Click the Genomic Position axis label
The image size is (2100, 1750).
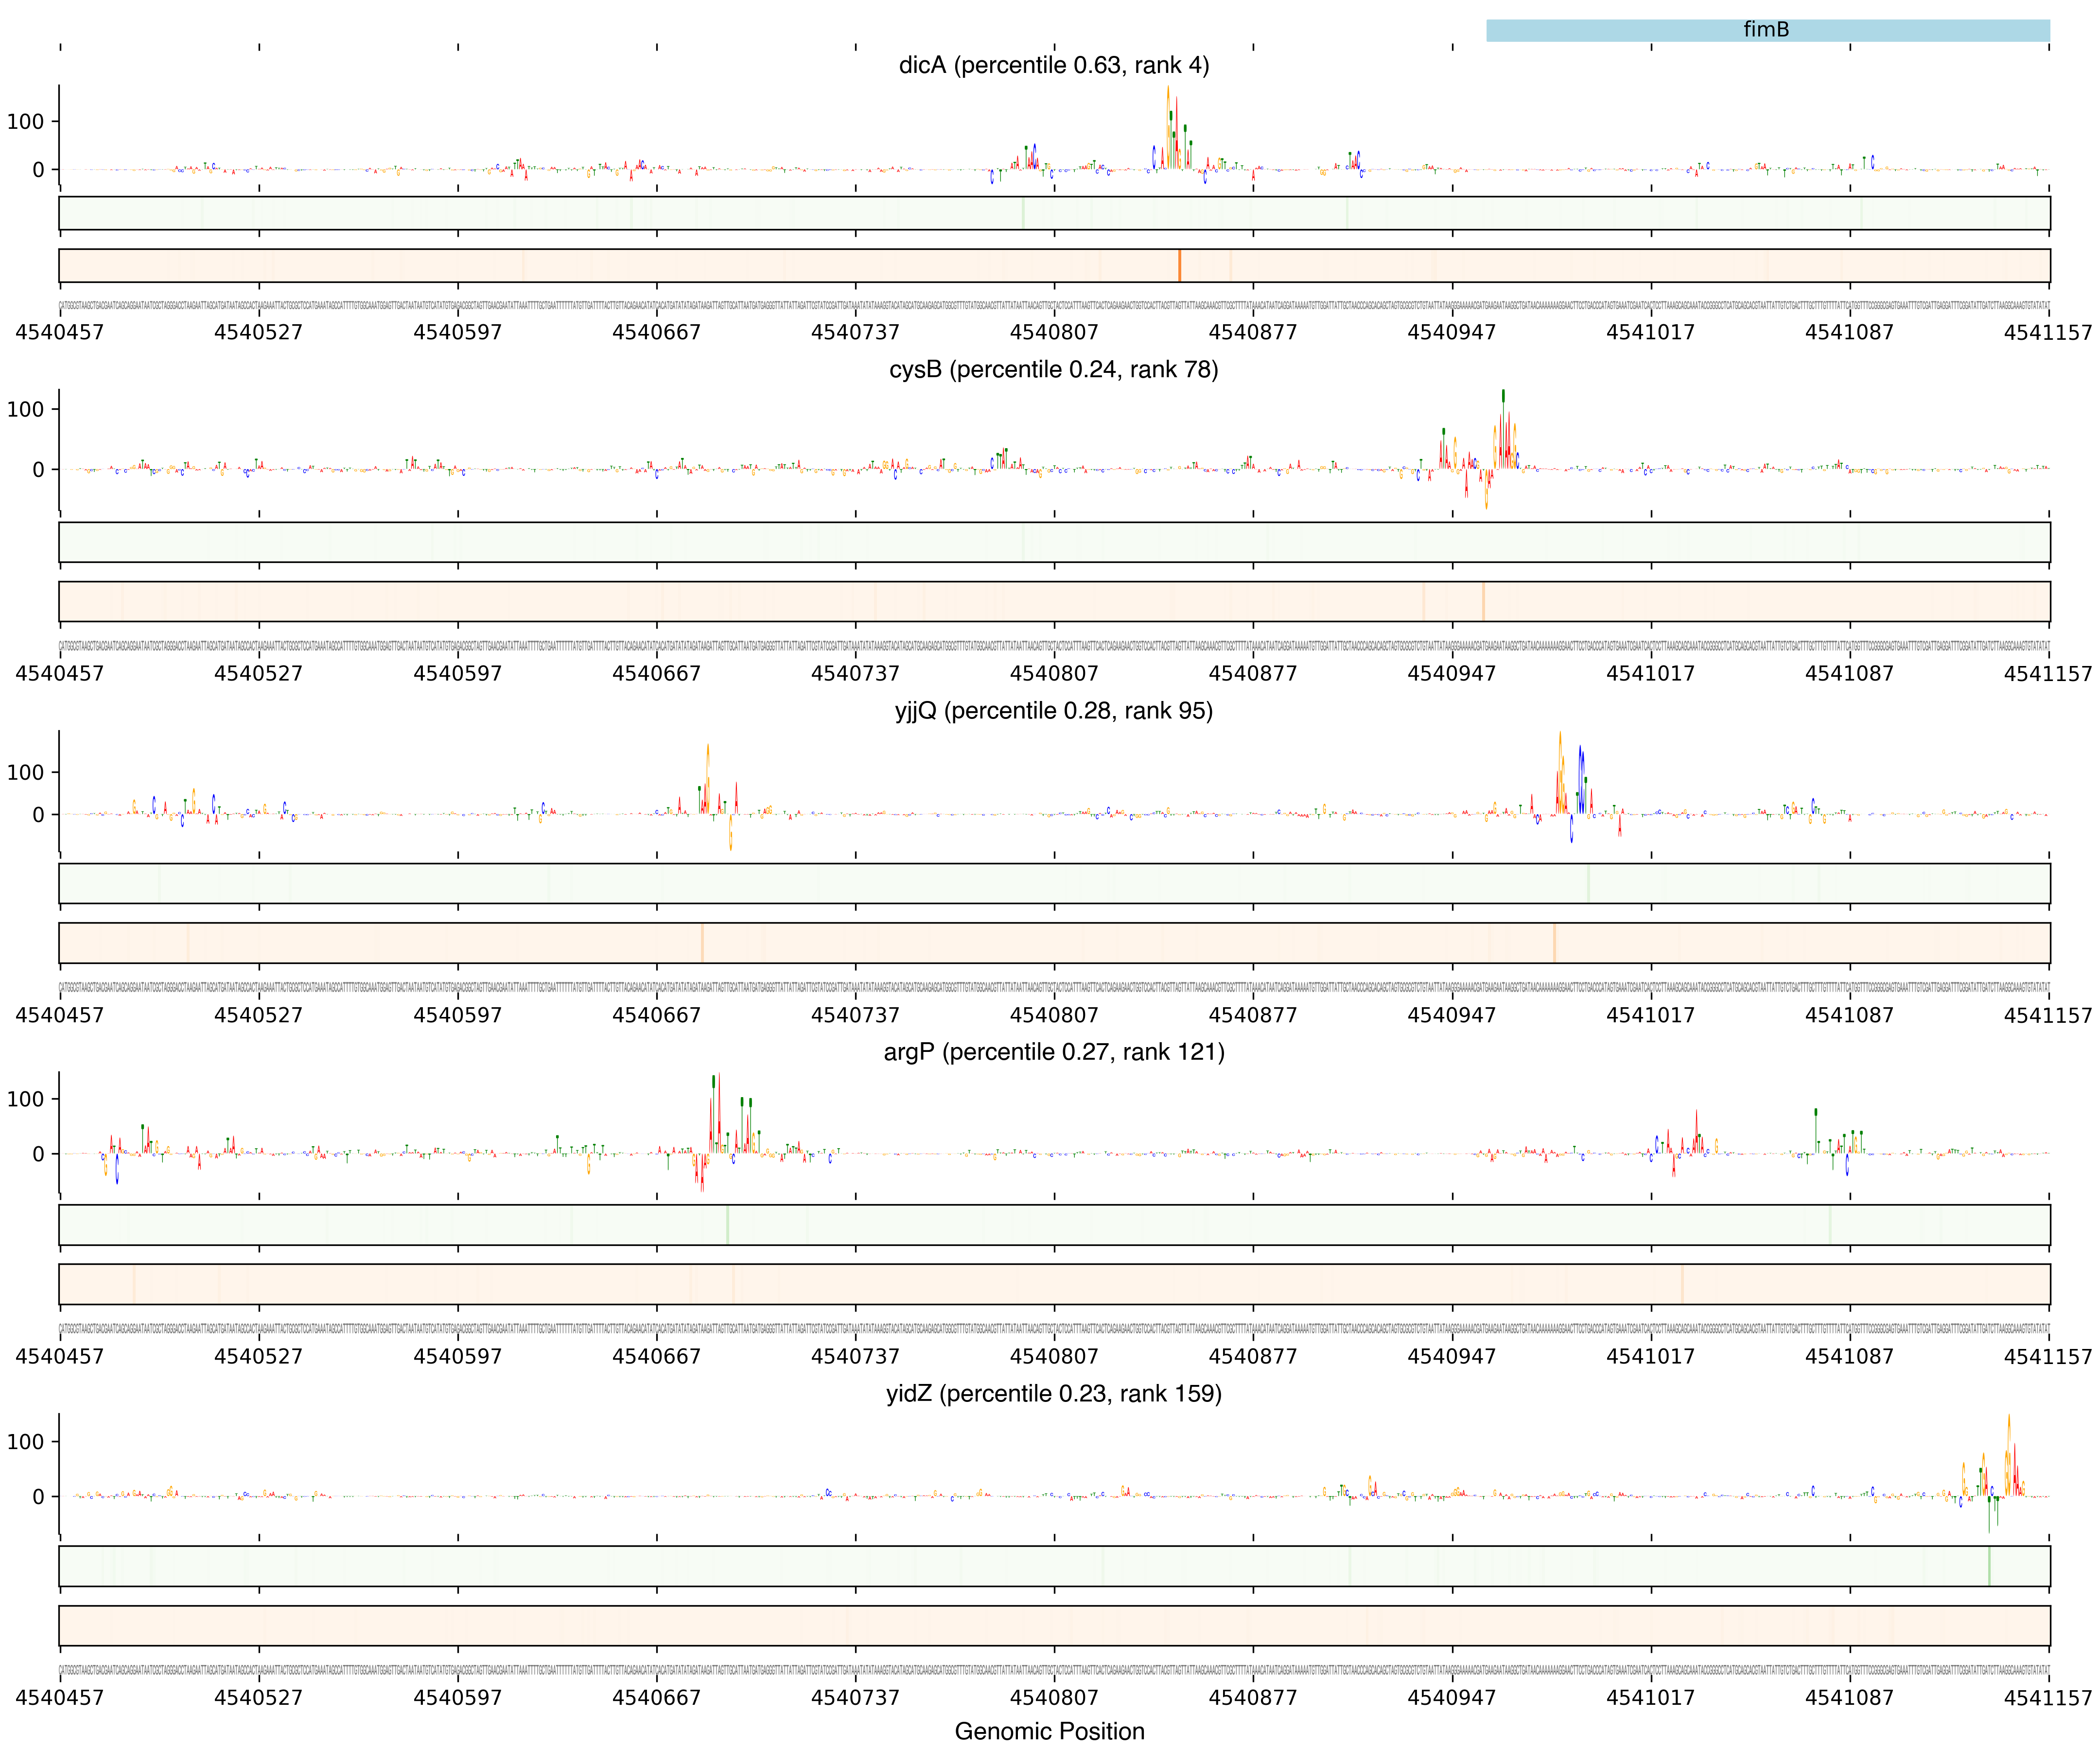[1049, 1731]
